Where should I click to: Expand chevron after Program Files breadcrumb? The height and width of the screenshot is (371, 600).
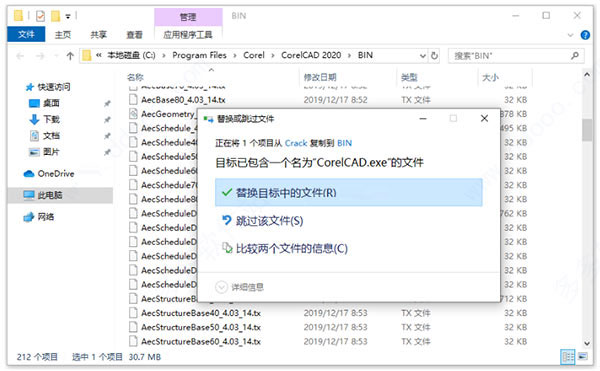[235, 56]
